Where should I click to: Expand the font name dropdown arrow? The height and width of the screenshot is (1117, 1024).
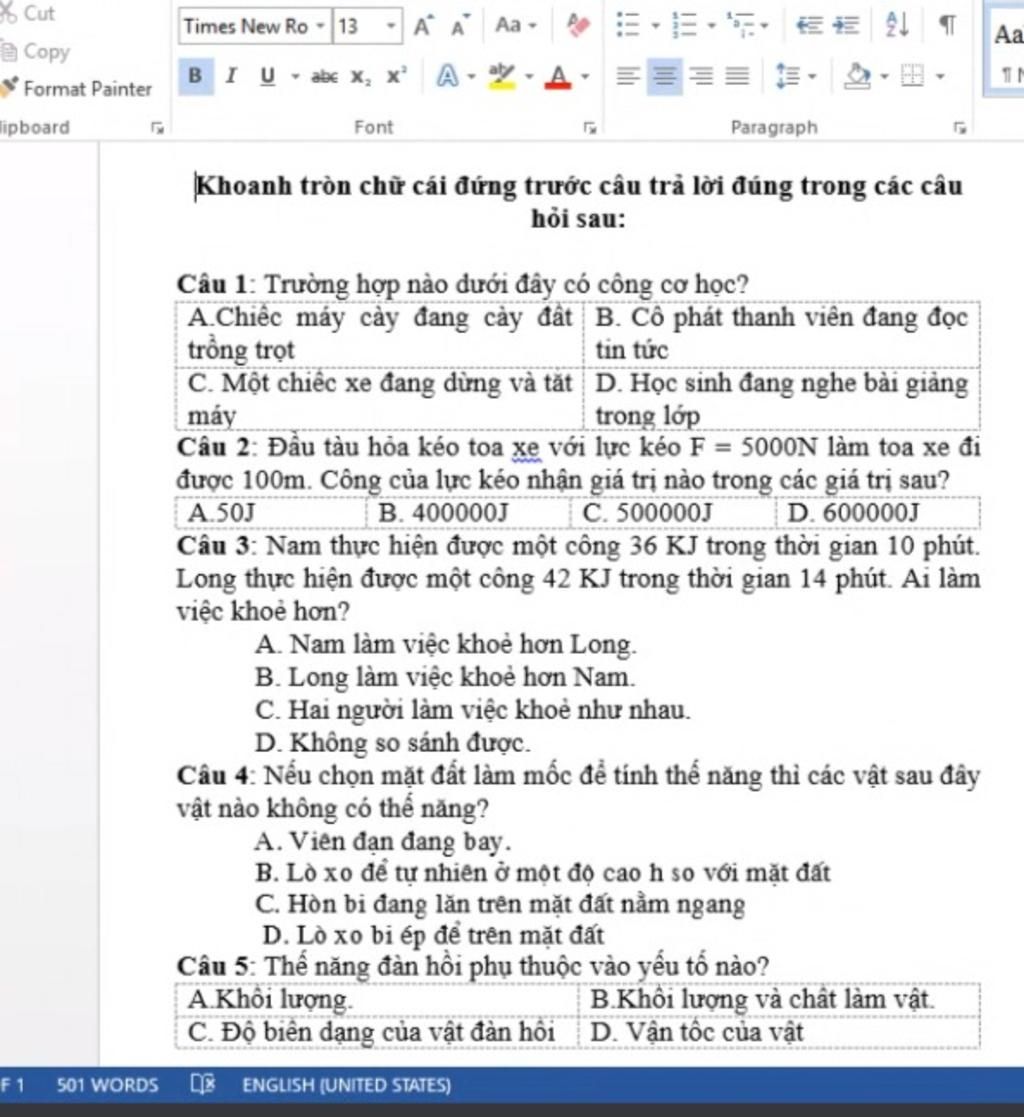pos(321,26)
